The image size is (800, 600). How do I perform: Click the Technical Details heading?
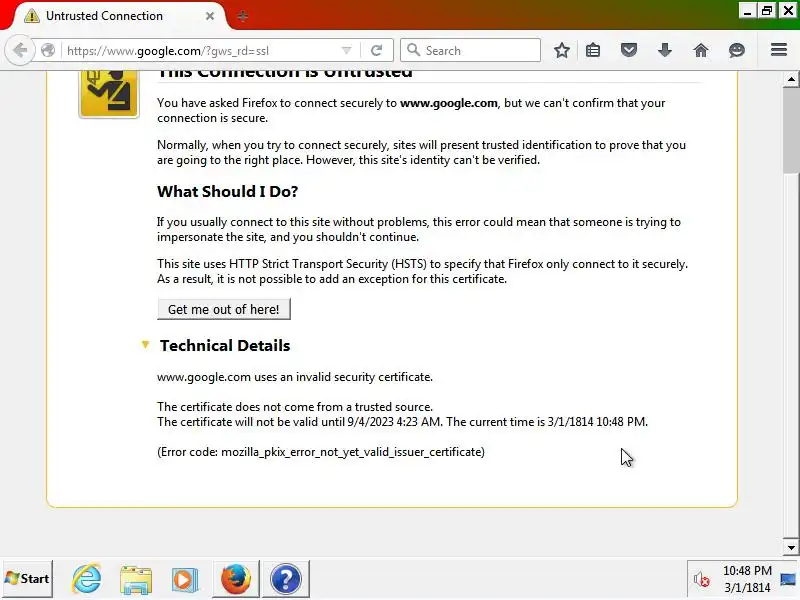click(x=224, y=345)
